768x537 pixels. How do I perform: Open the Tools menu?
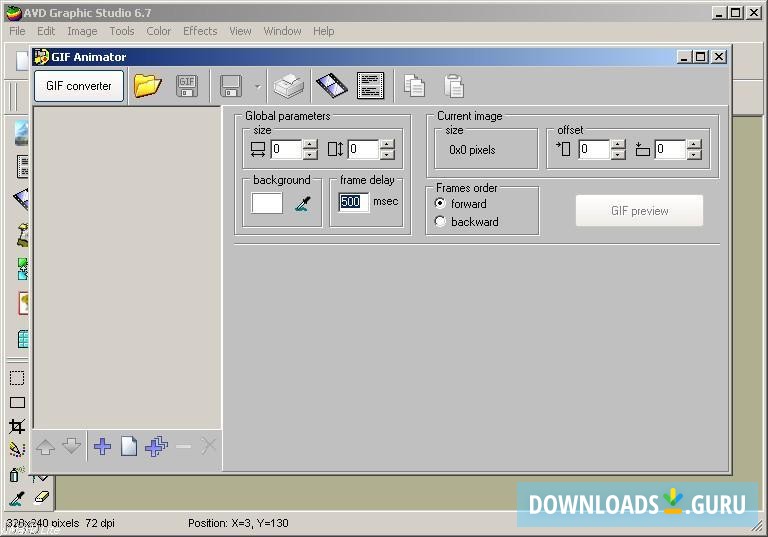click(121, 31)
